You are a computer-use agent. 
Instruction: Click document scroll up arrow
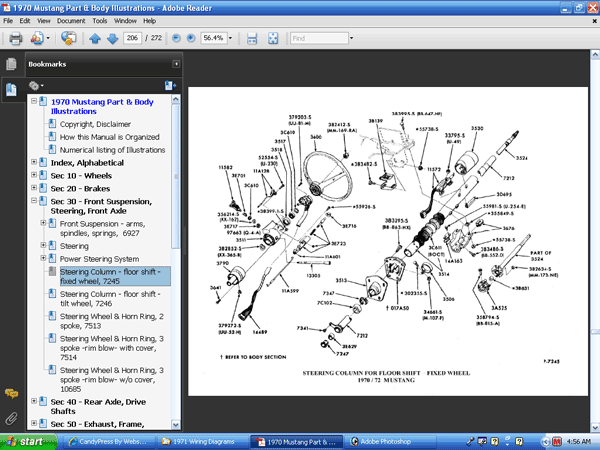(595, 55)
